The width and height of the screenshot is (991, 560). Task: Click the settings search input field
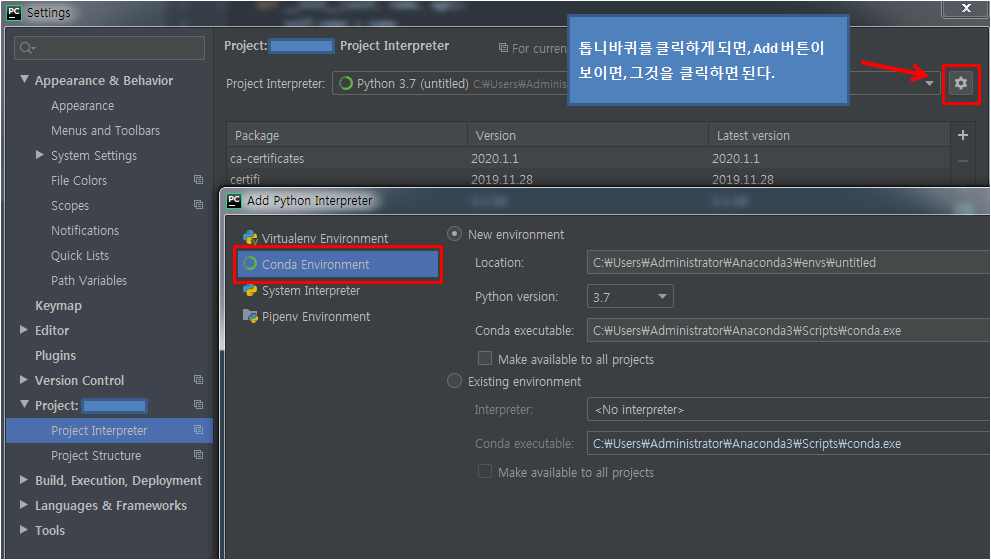(109, 48)
